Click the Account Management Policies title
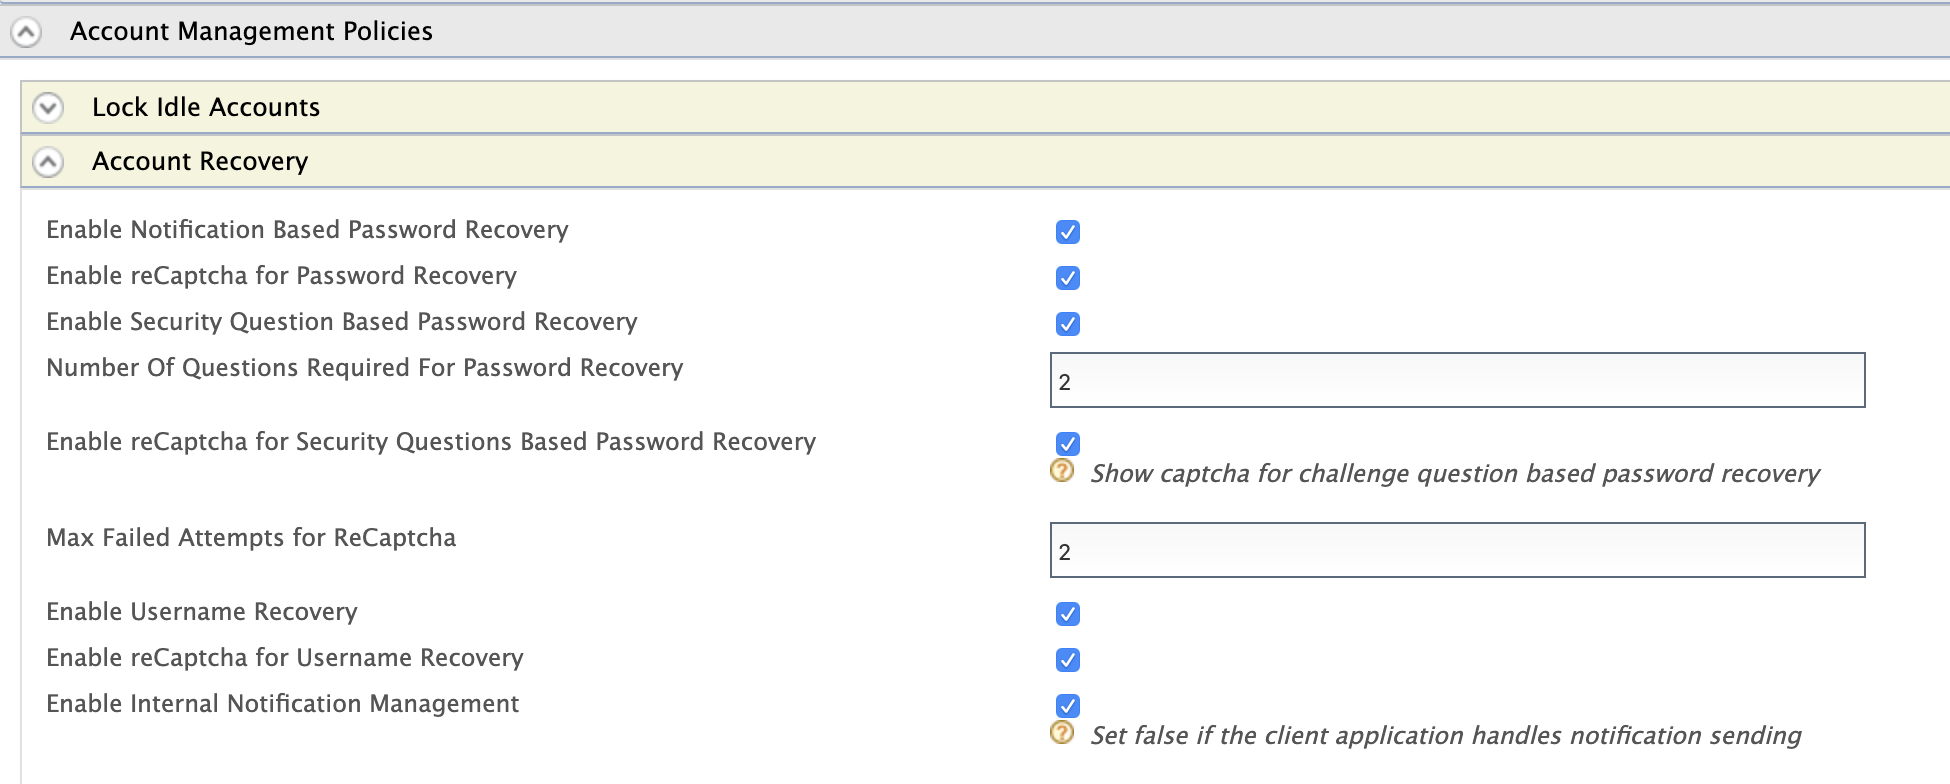1950x784 pixels. (251, 31)
